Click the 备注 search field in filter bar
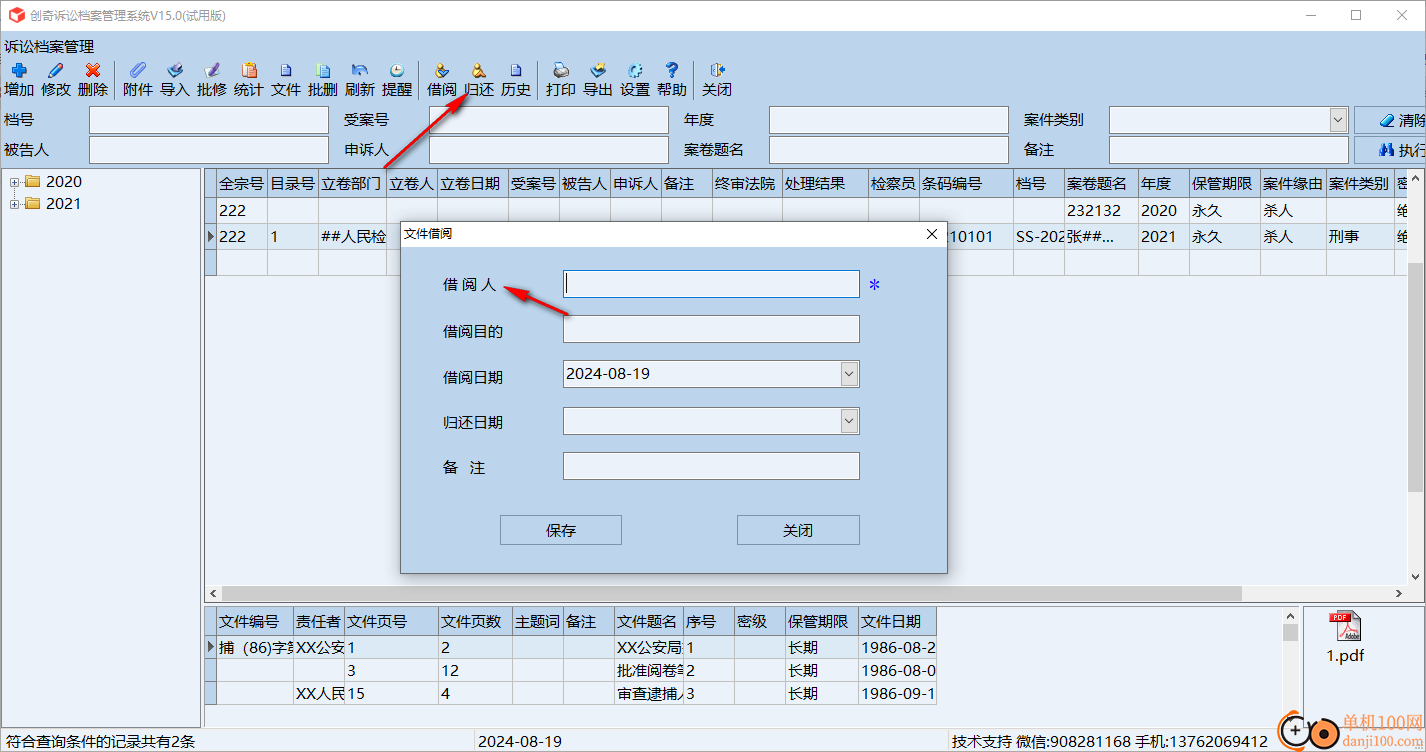 pyautogui.click(x=1229, y=150)
